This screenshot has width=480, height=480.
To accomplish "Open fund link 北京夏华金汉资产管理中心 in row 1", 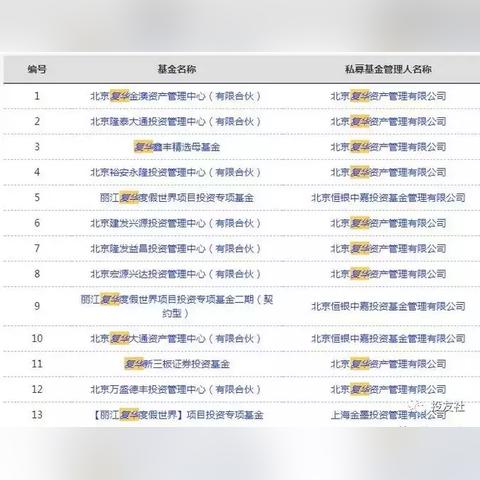I will tap(176, 96).
